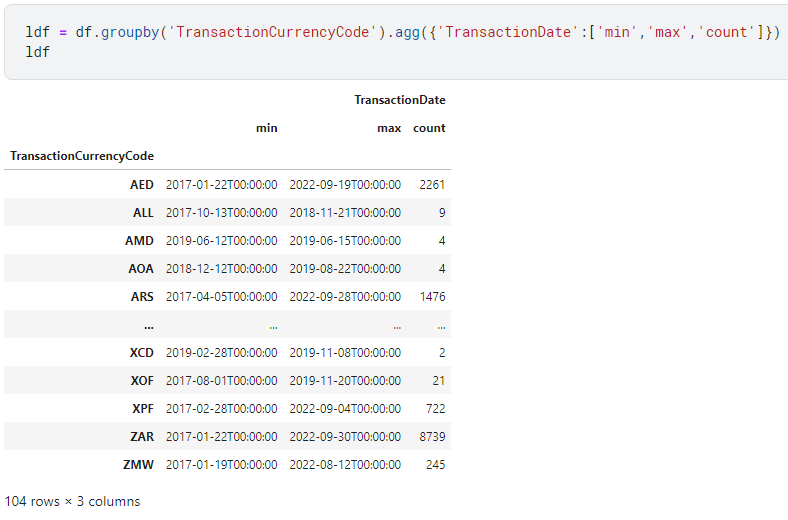Click XOF max date 2019-11-20T00:00:00

point(345,381)
